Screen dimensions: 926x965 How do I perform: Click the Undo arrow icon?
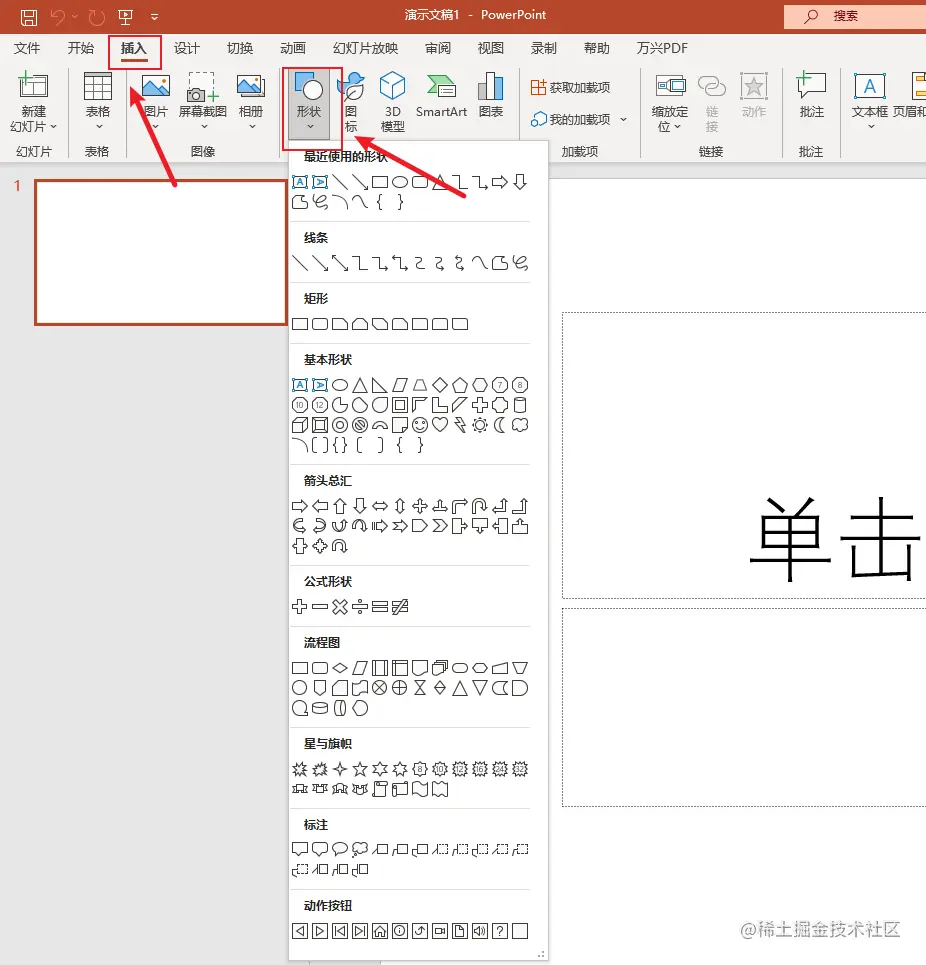pos(58,17)
